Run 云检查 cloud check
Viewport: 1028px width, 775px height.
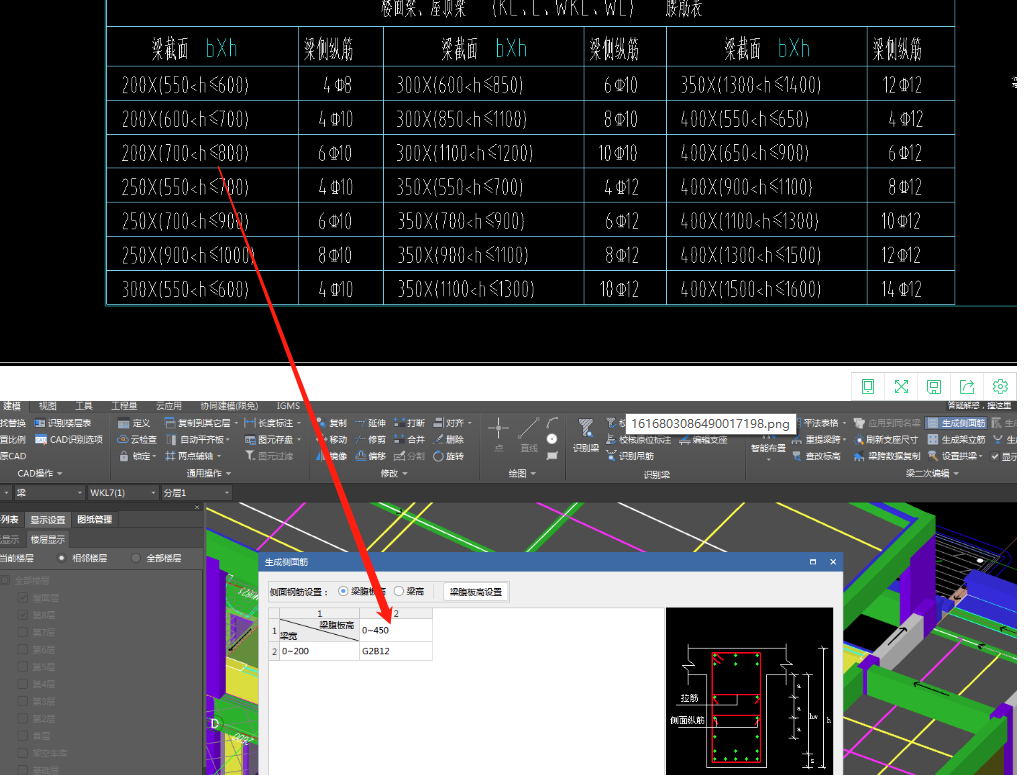coord(136,439)
